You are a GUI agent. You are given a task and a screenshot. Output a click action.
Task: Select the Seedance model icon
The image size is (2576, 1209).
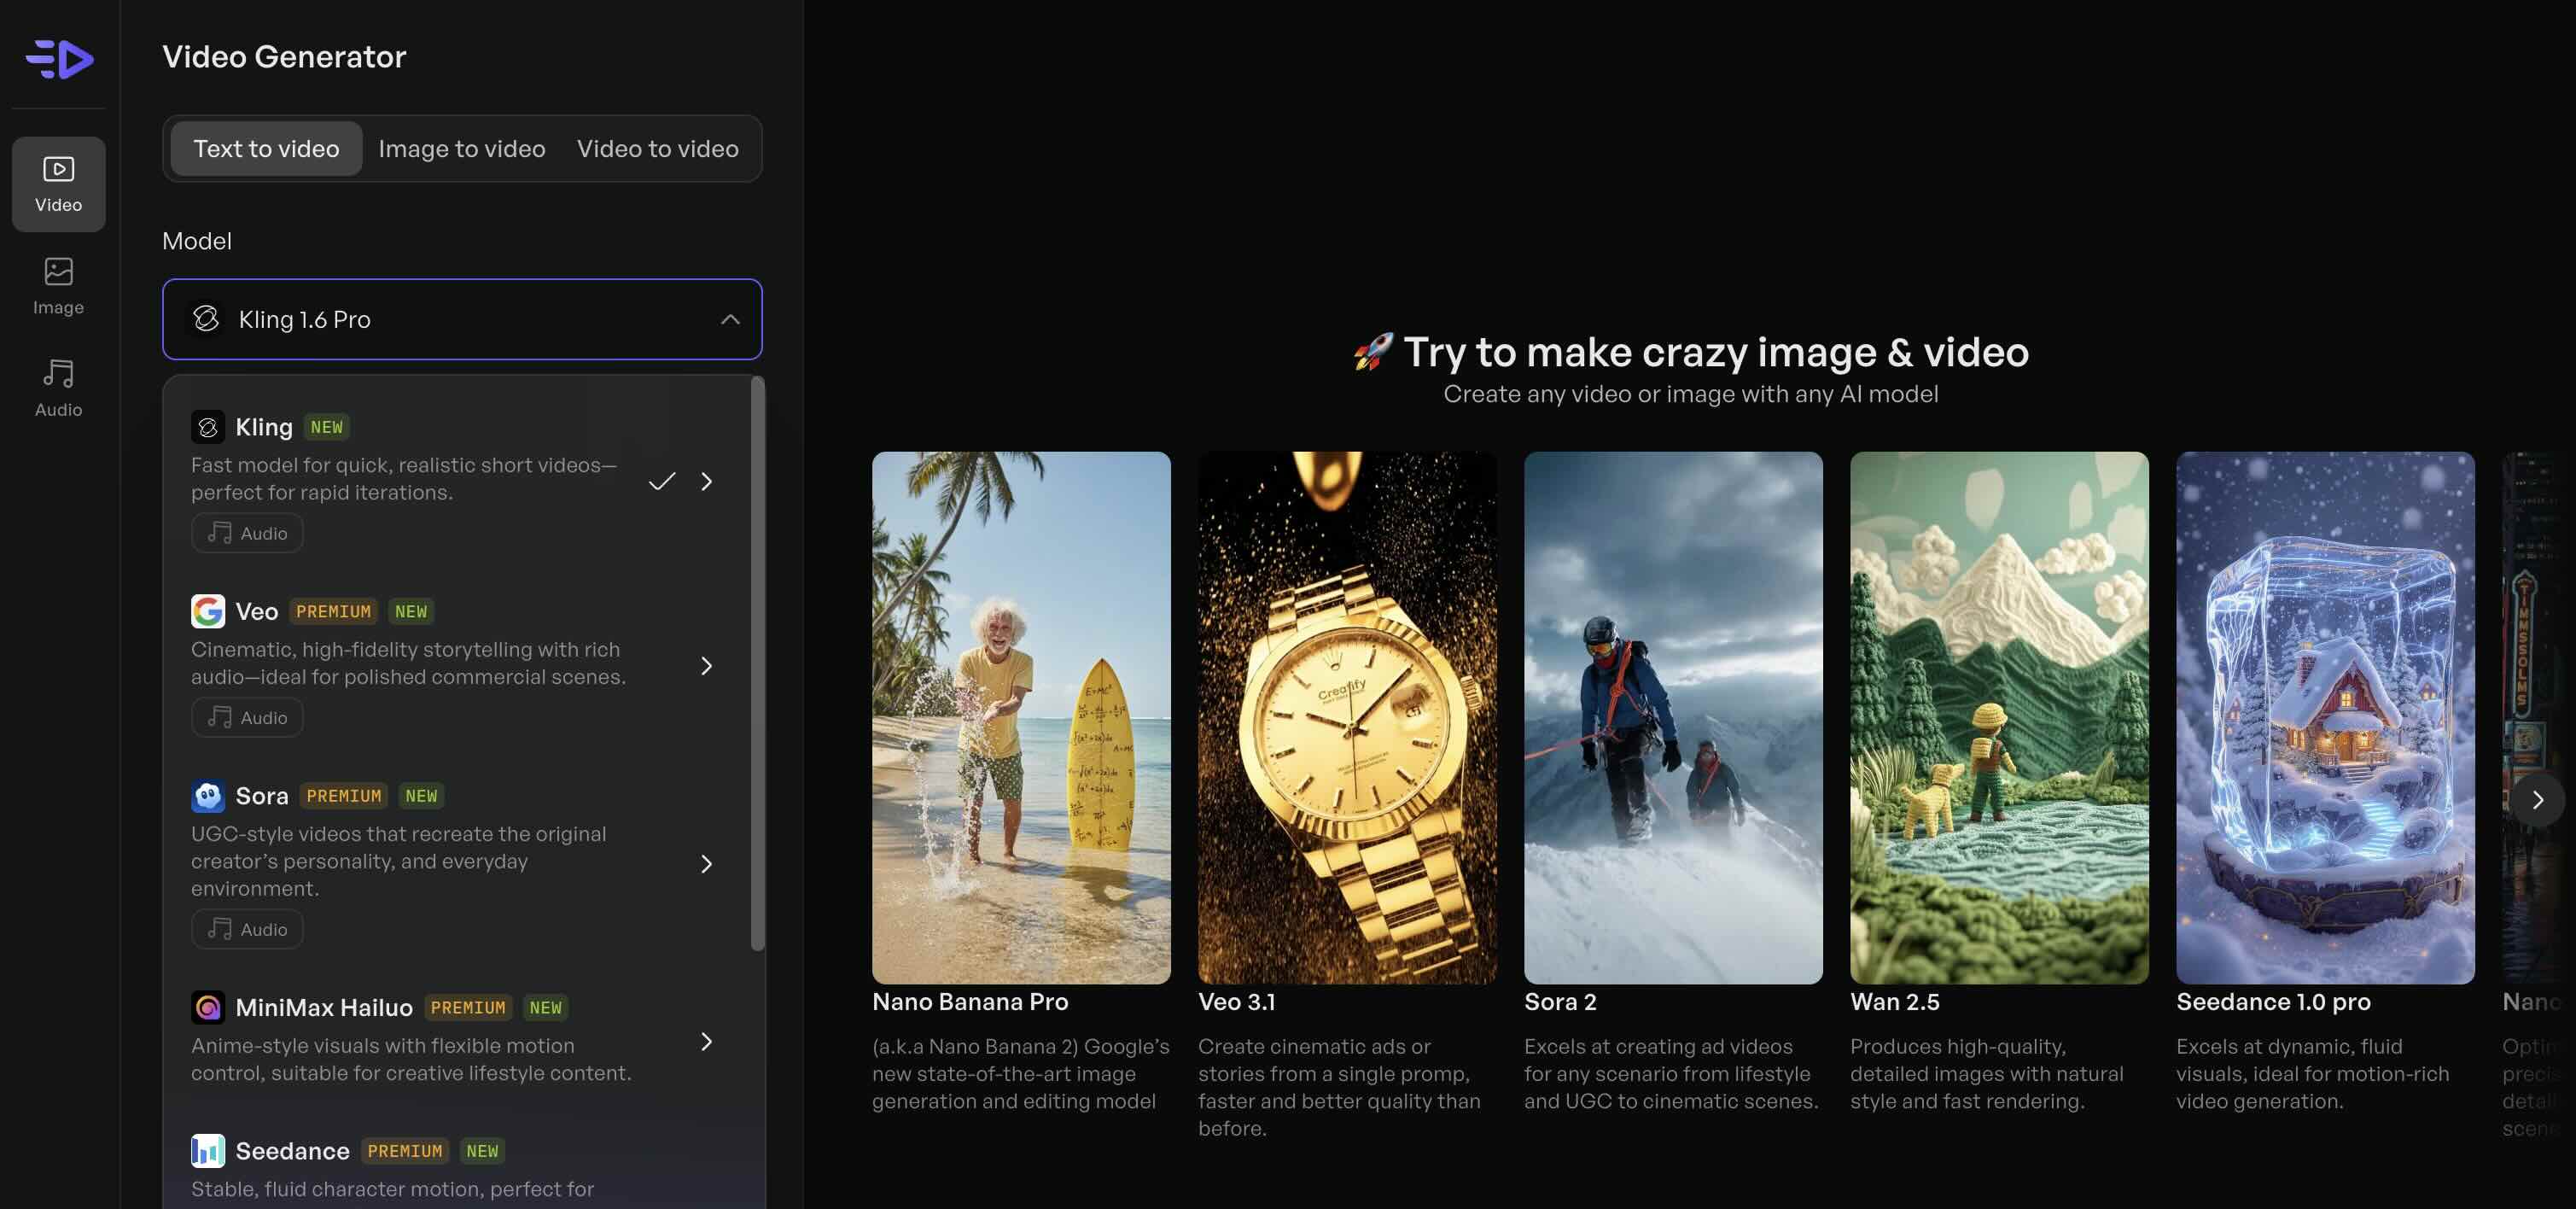pos(207,1151)
